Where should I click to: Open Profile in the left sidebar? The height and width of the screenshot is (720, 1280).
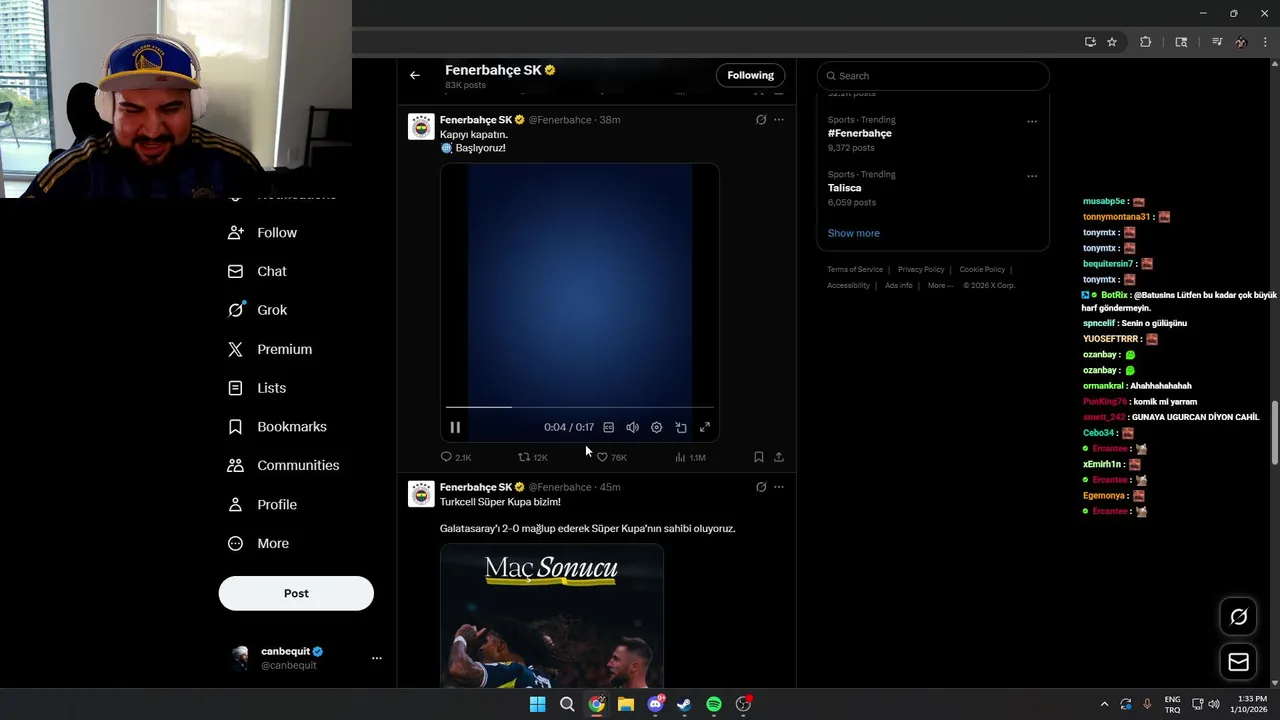pos(262,504)
